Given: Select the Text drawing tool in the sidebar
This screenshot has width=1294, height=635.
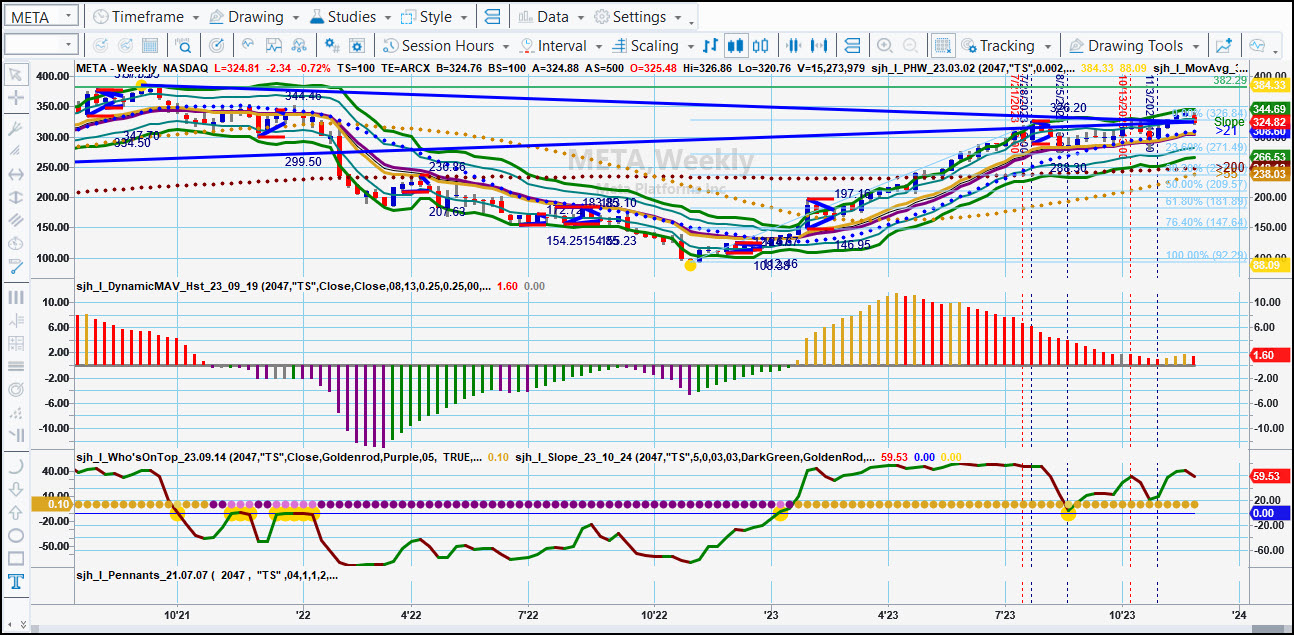Looking at the screenshot, I should point(15,582).
